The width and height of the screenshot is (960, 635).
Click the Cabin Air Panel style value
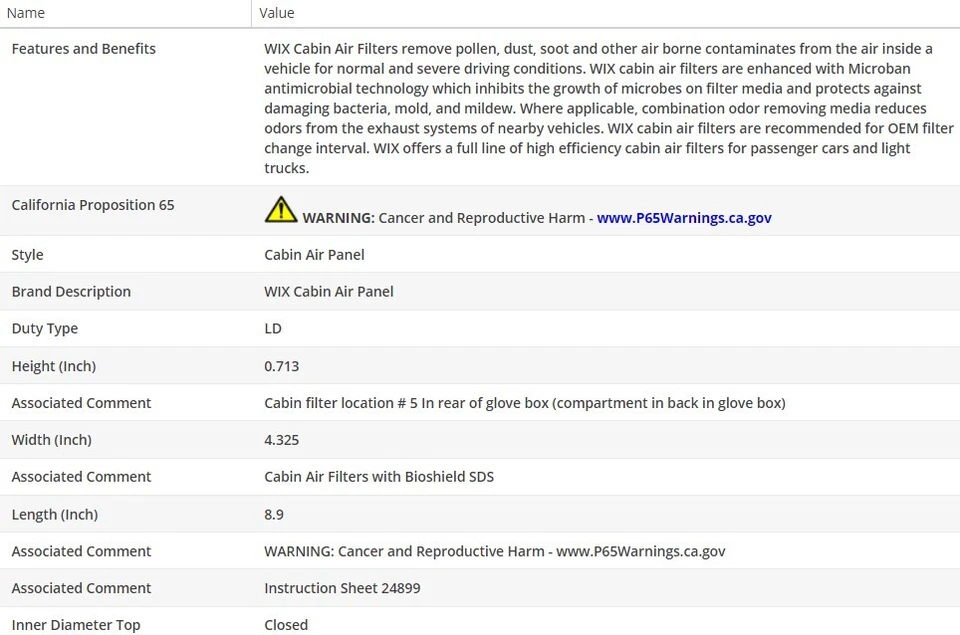(314, 255)
